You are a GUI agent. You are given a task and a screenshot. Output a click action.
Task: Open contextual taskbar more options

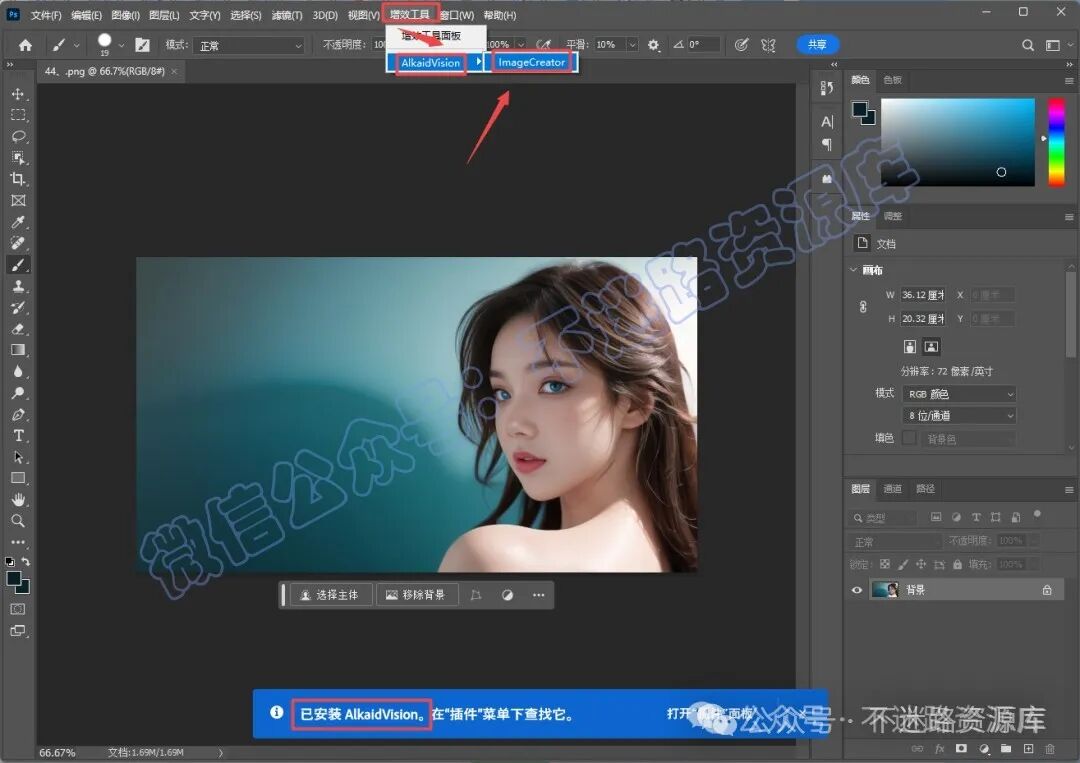pos(539,595)
